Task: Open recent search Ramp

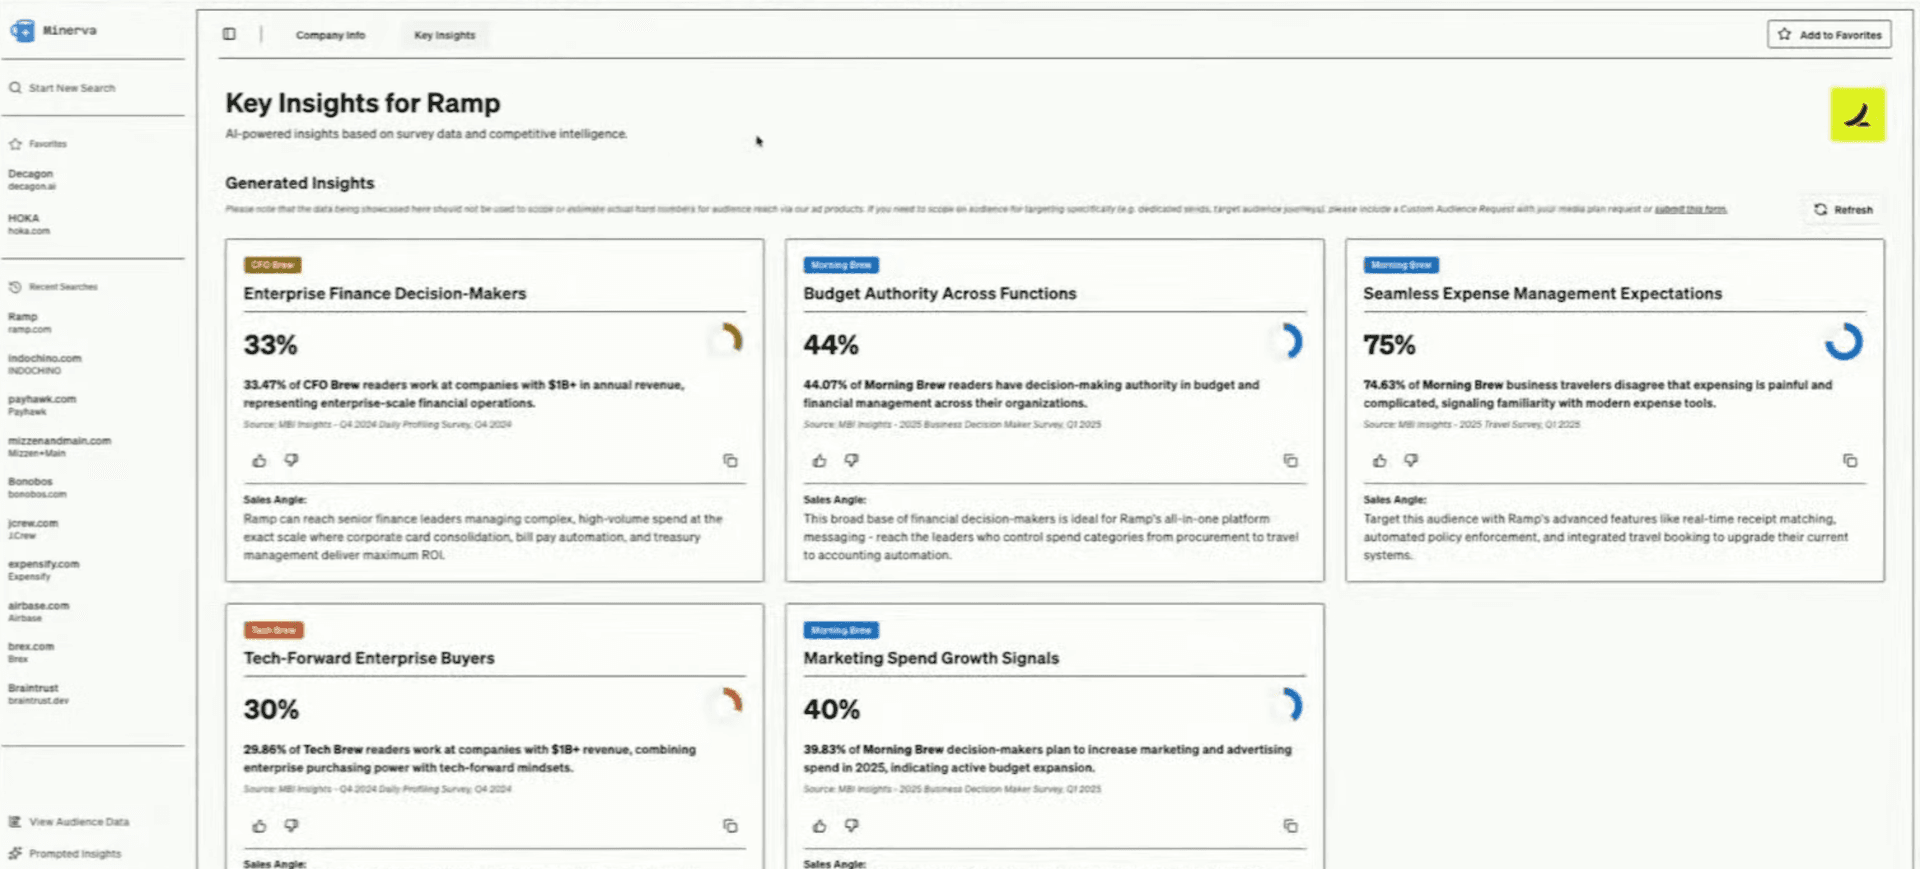Action: (x=29, y=322)
